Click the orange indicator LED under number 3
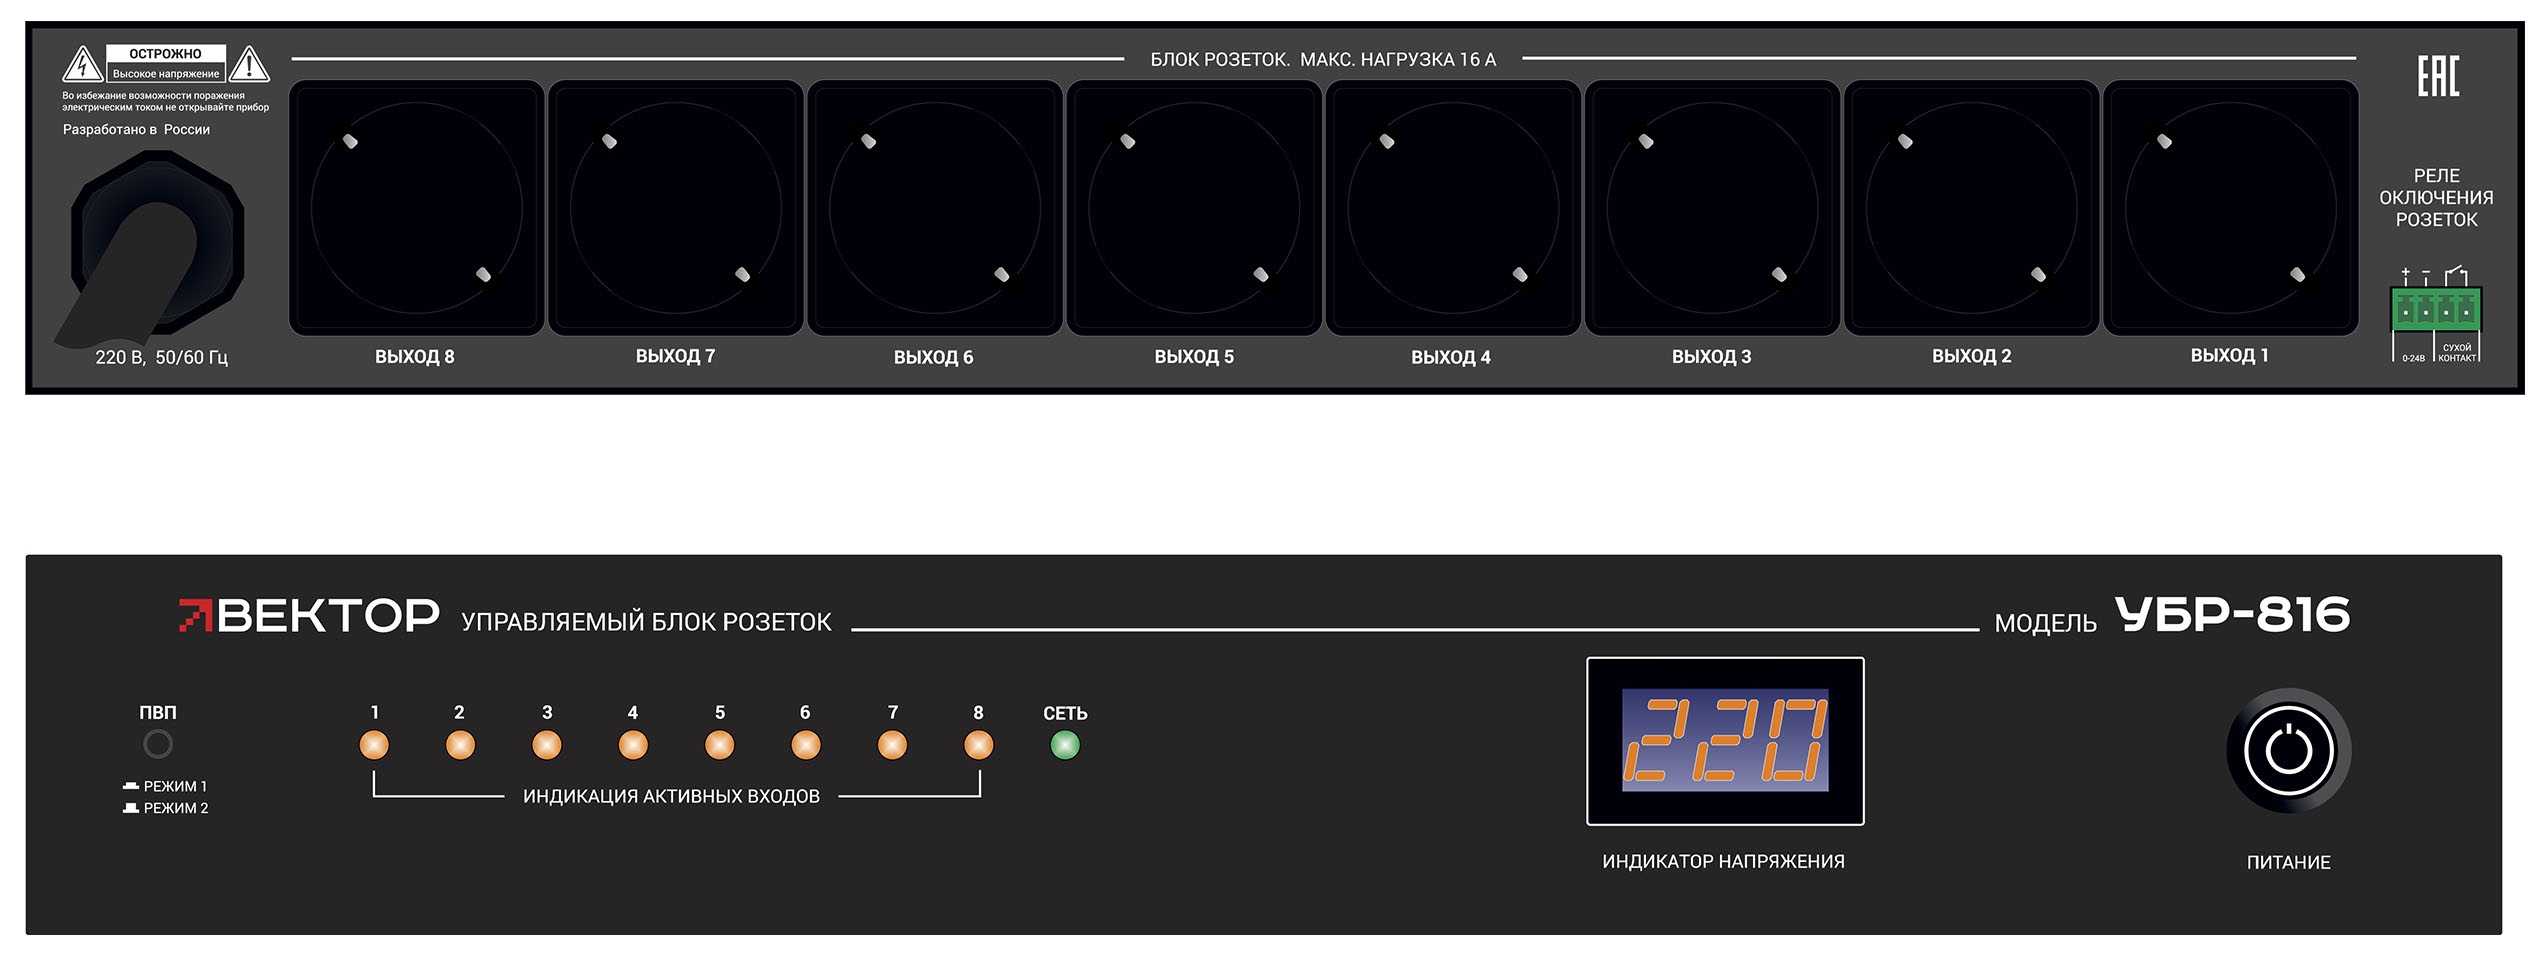Screen dimensions: 2546x964 pyautogui.click(x=547, y=746)
